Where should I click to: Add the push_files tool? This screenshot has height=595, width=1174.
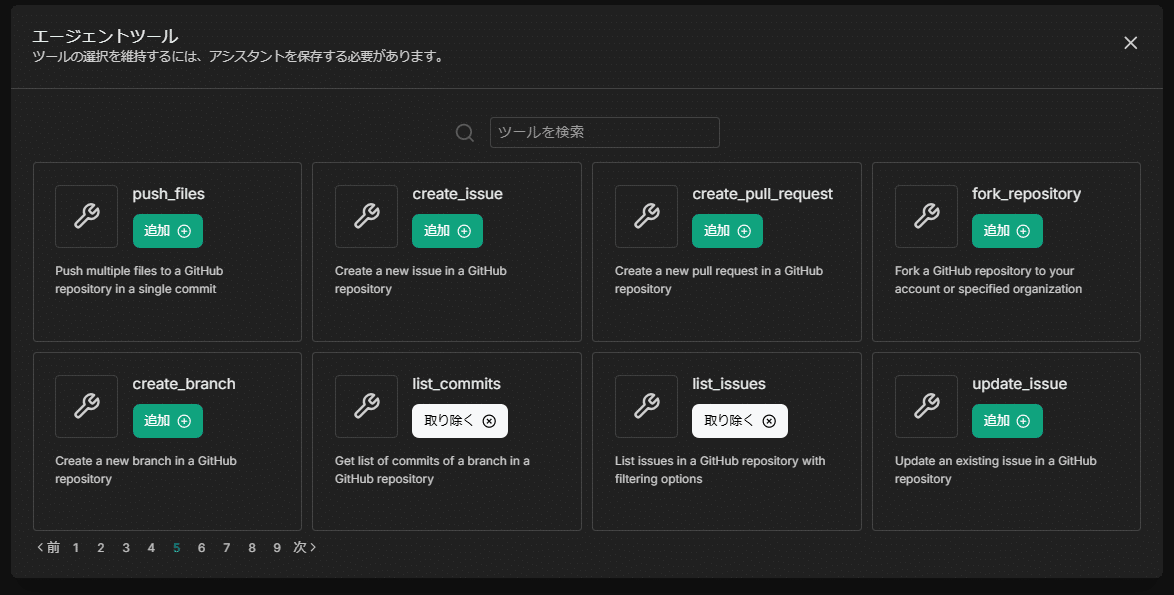[x=167, y=230]
